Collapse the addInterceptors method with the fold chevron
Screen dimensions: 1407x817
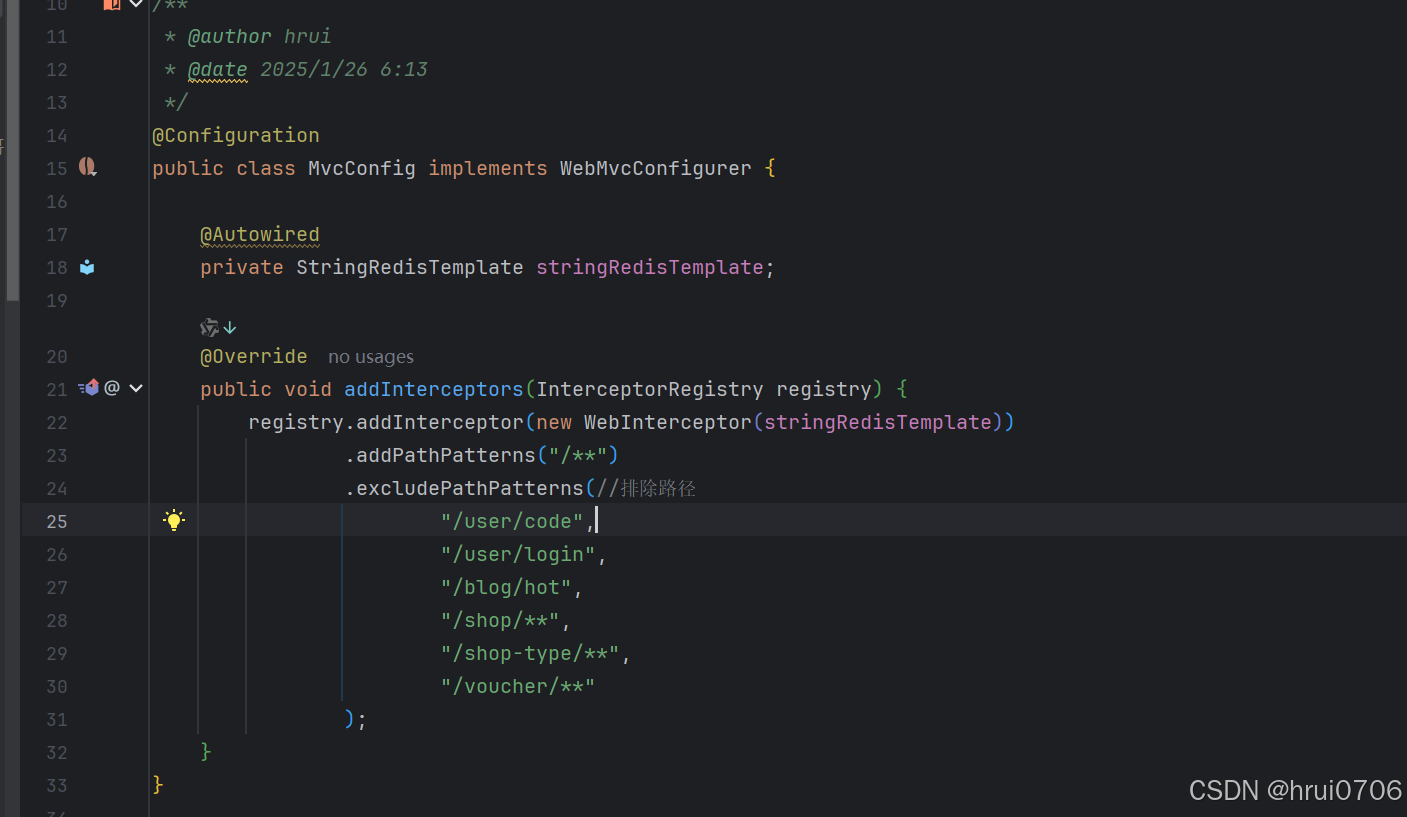point(136,388)
